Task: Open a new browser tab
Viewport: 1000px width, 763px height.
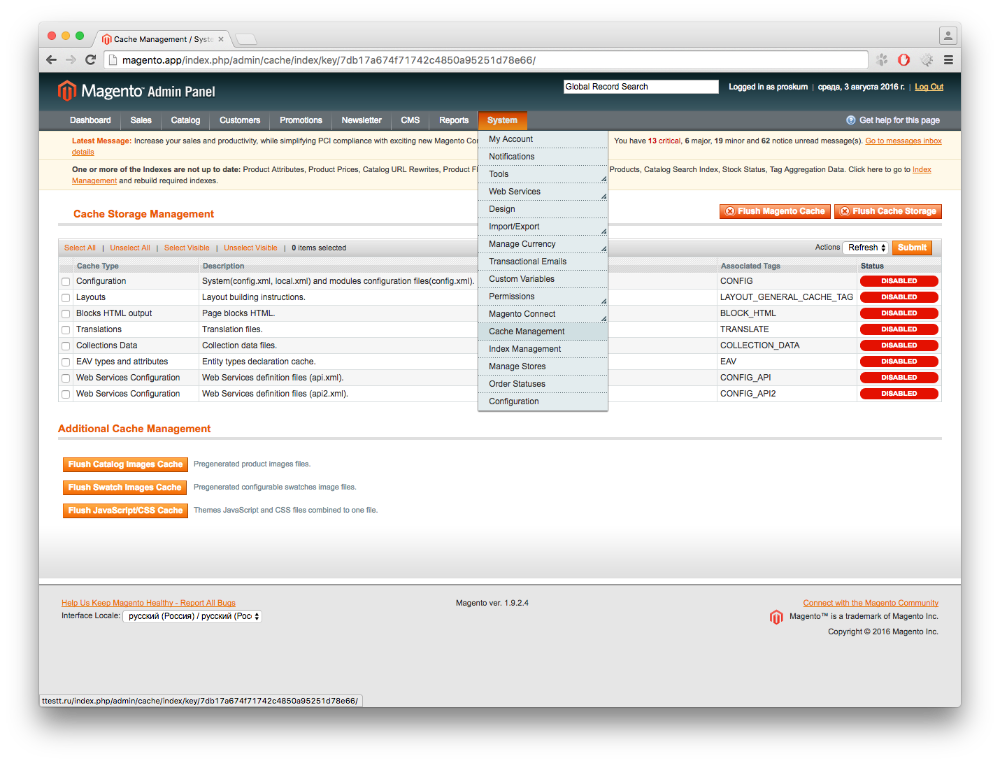Action: (x=246, y=40)
